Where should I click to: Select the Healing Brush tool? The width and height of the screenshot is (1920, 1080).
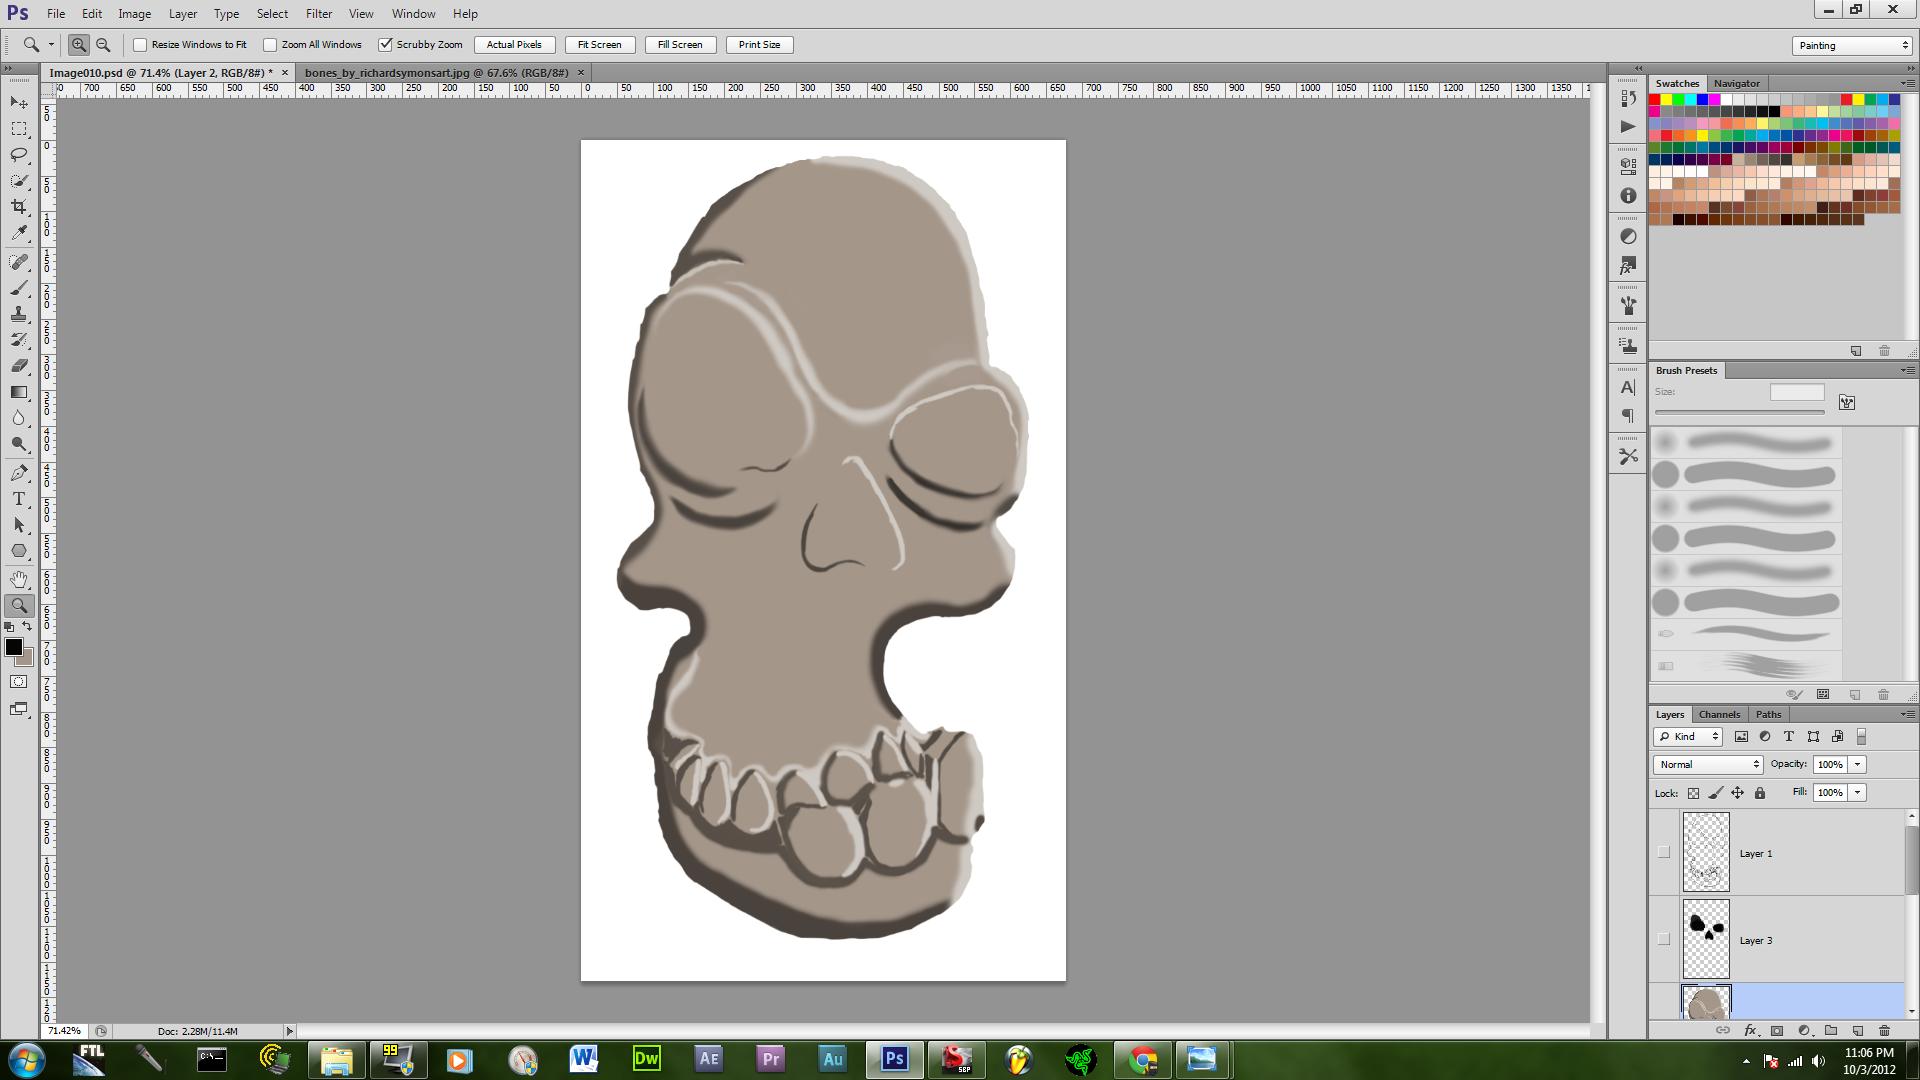click(19, 262)
